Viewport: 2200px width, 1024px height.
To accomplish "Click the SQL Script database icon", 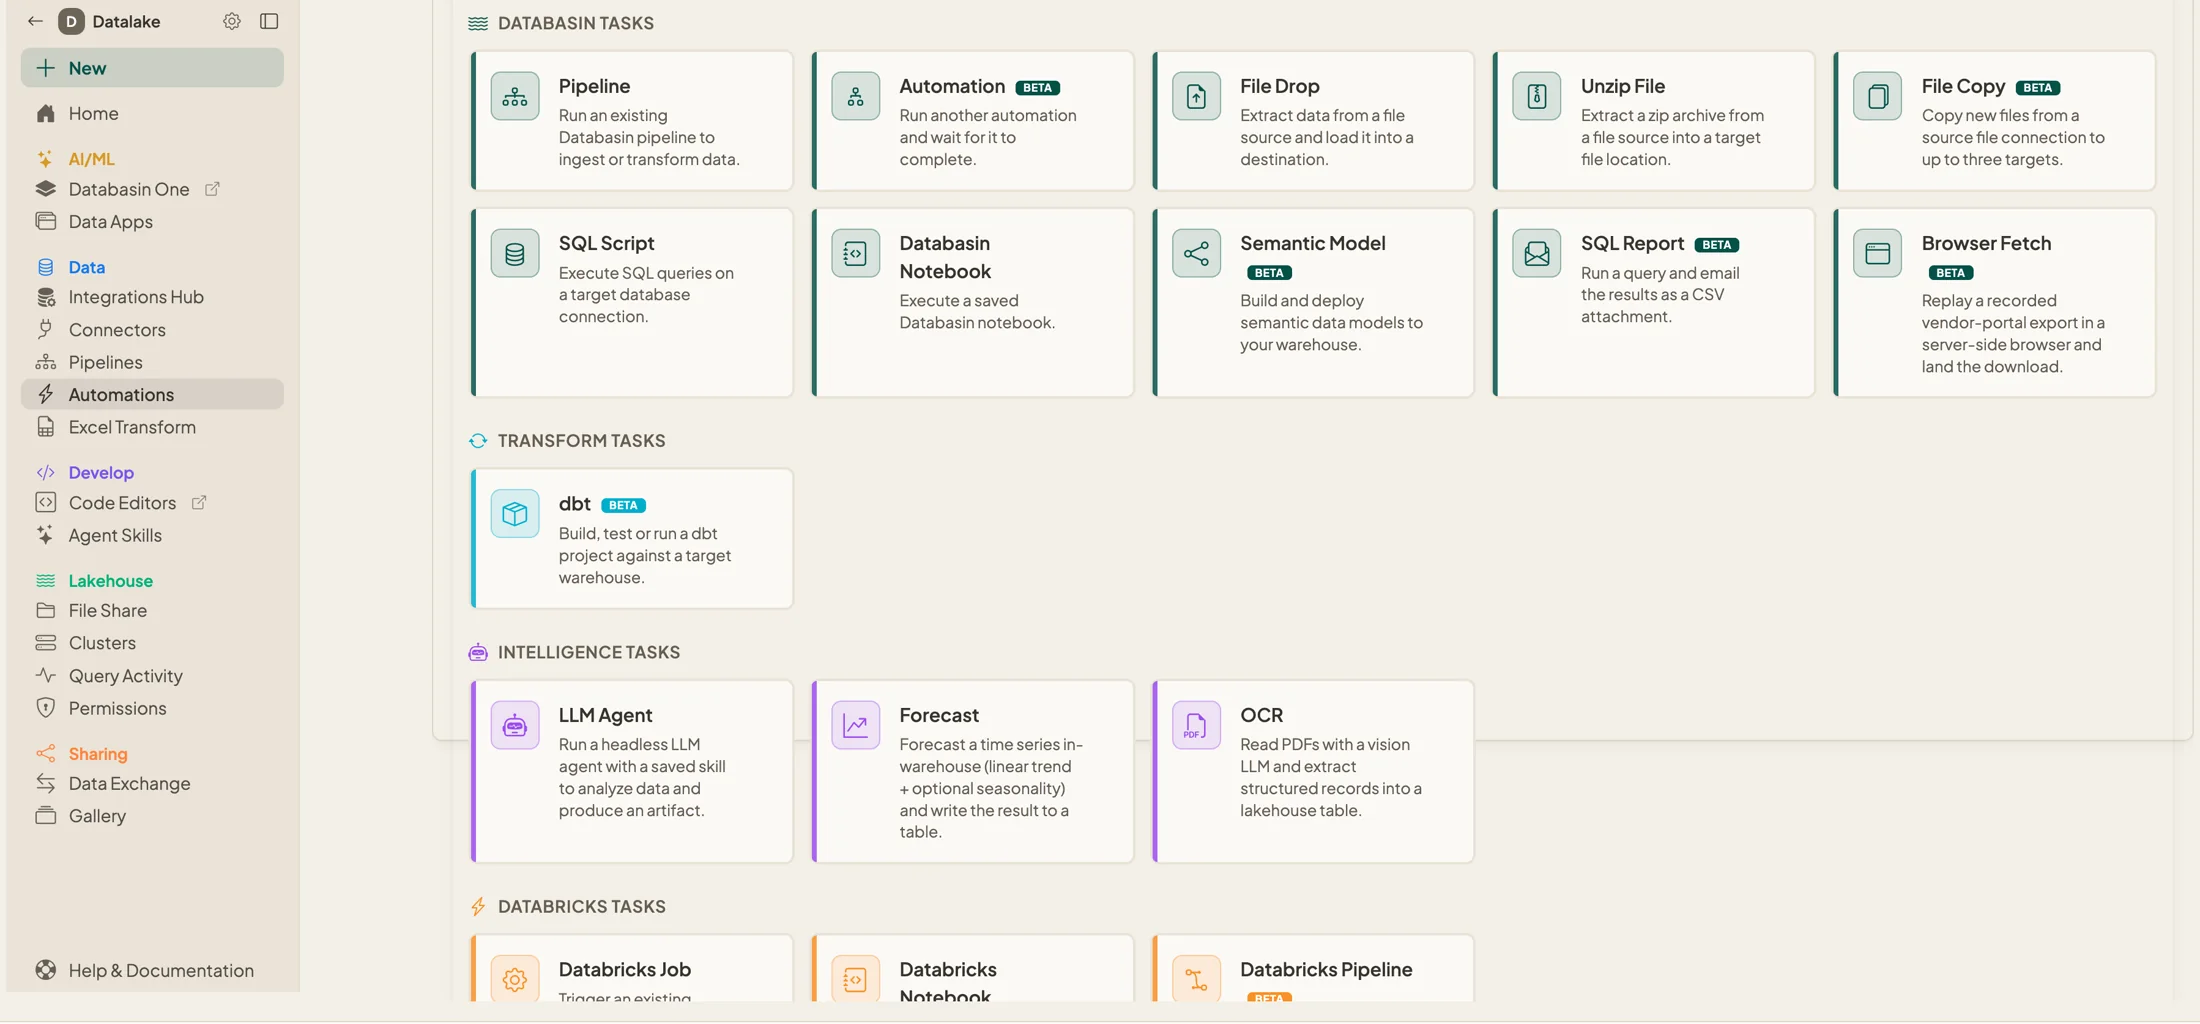I will [515, 254].
